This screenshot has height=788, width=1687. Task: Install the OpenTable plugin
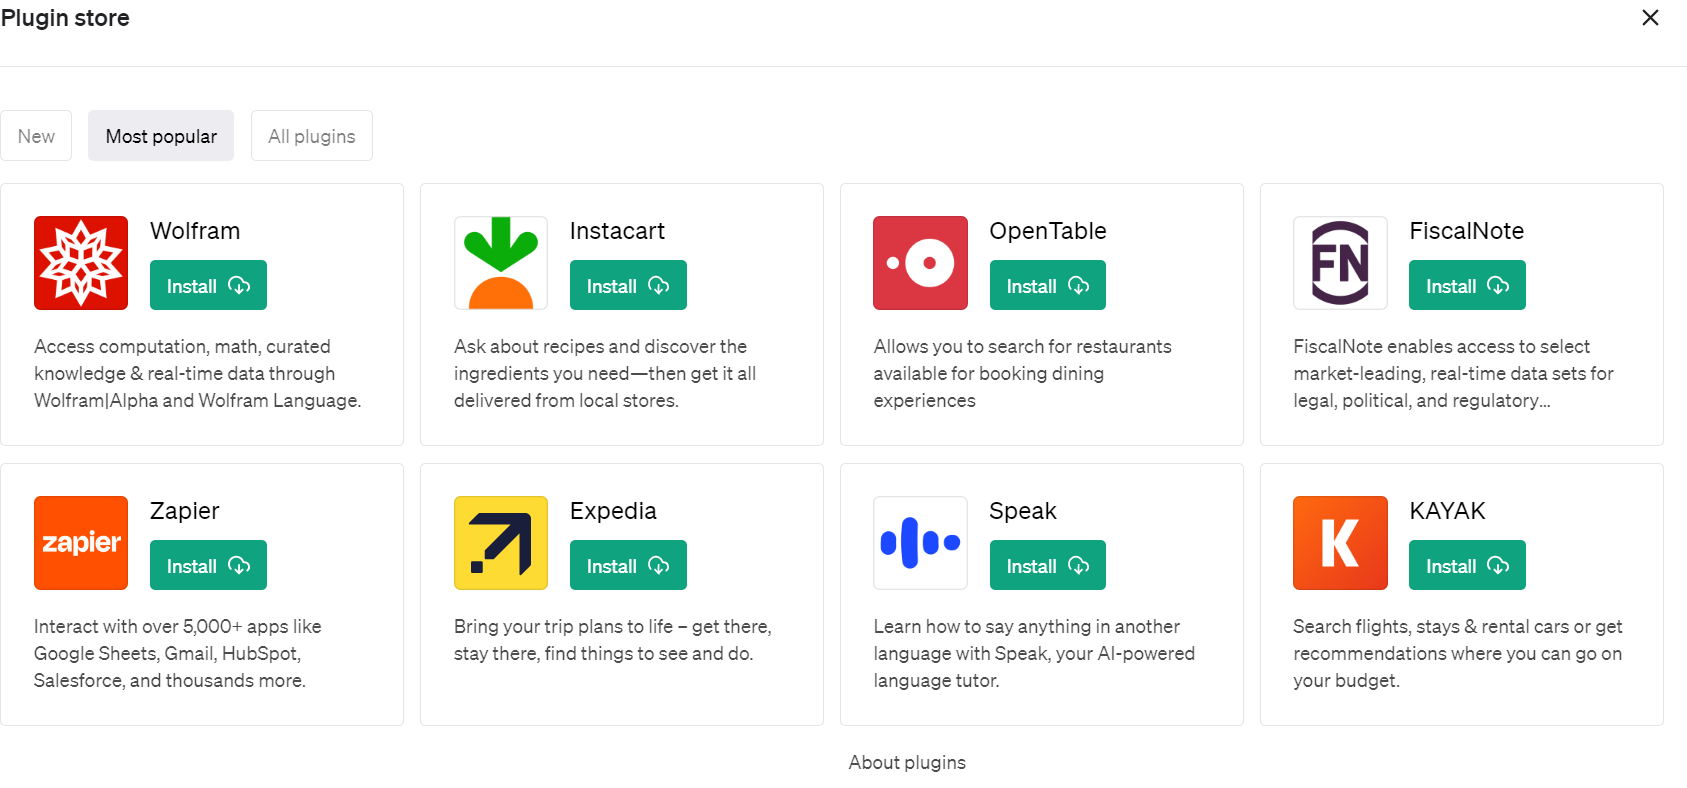tap(1048, 286)
